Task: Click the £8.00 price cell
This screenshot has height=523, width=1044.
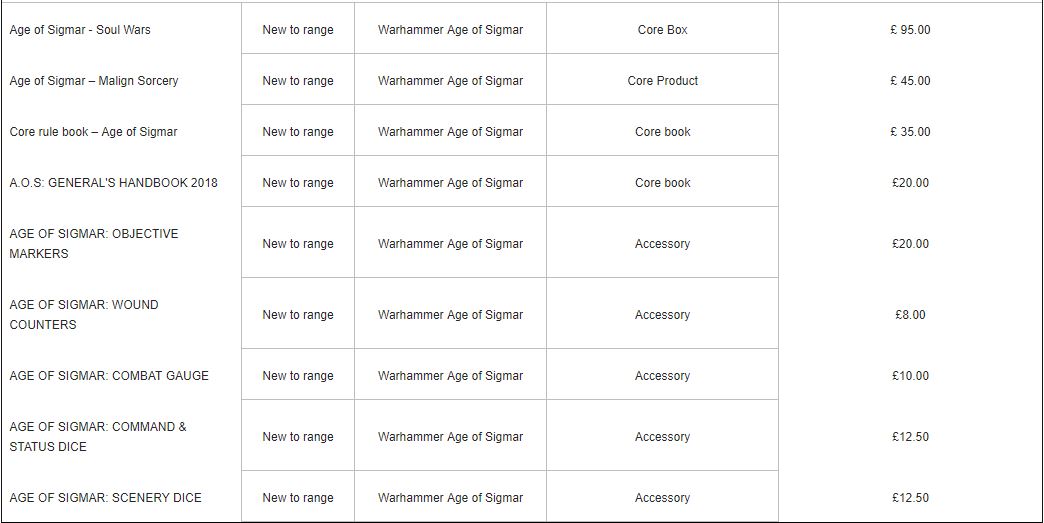Action: pyautogui.click(x=910, y=315)
